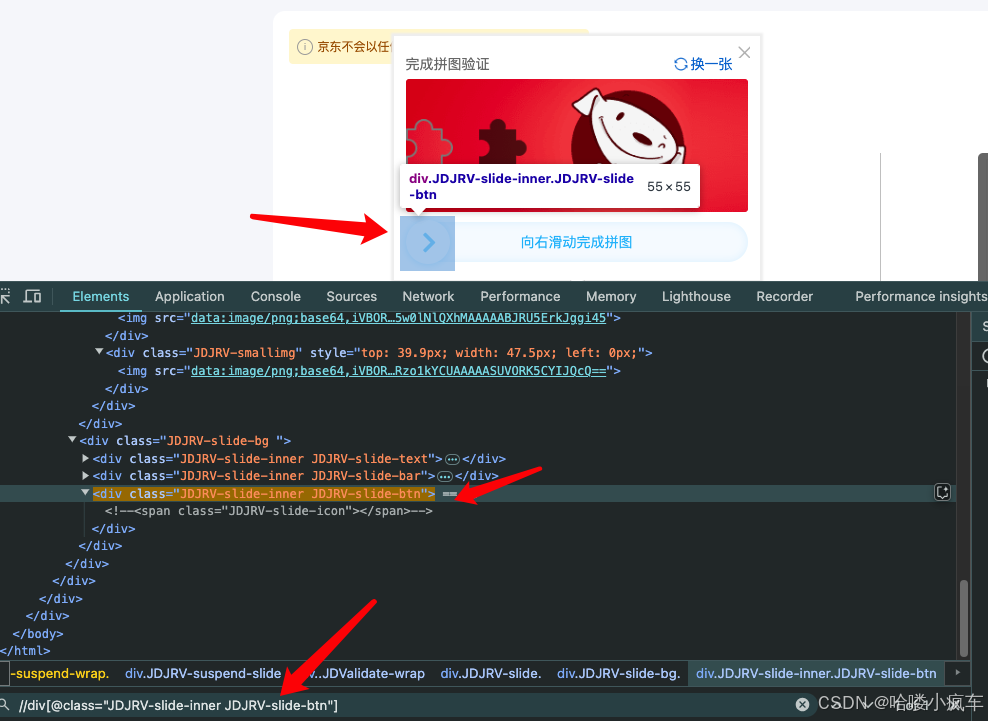The height and width of the screenshot is (721, 988).
Task: Select the closing </body> tag line
Action: coord(38,633)
